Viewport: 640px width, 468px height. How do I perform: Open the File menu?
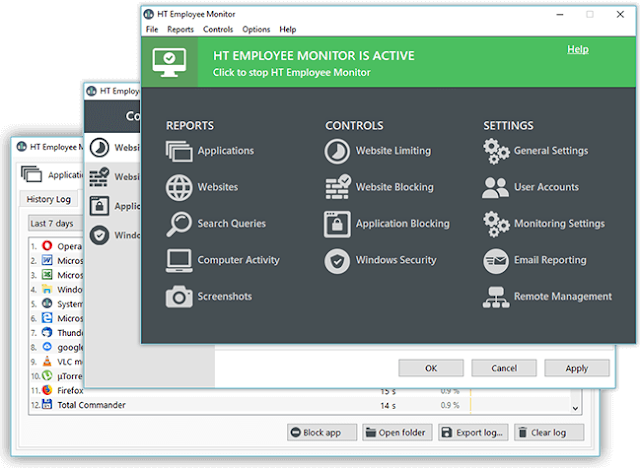(152, 29)
